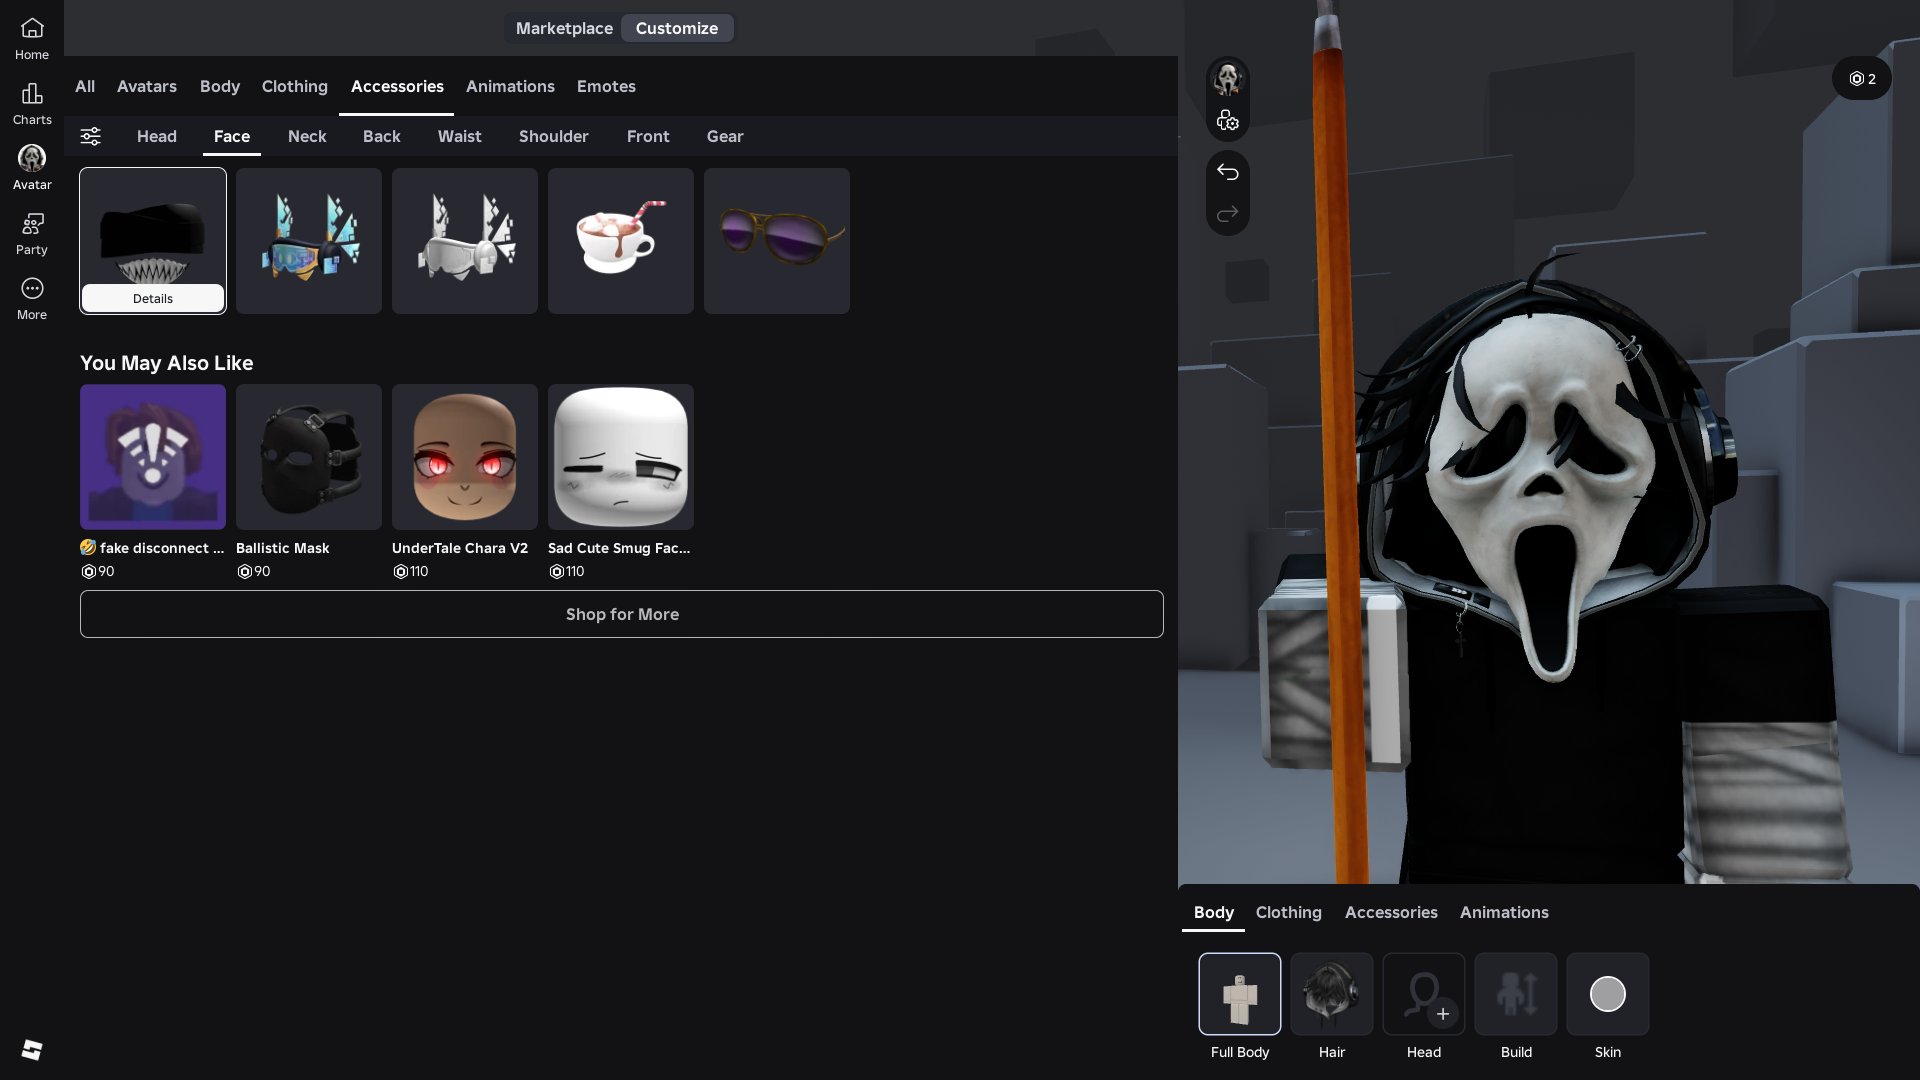This screenshot has height=1080, width=1920.
Task: Select the Full Body option
Action: (x=1239, y=994)
